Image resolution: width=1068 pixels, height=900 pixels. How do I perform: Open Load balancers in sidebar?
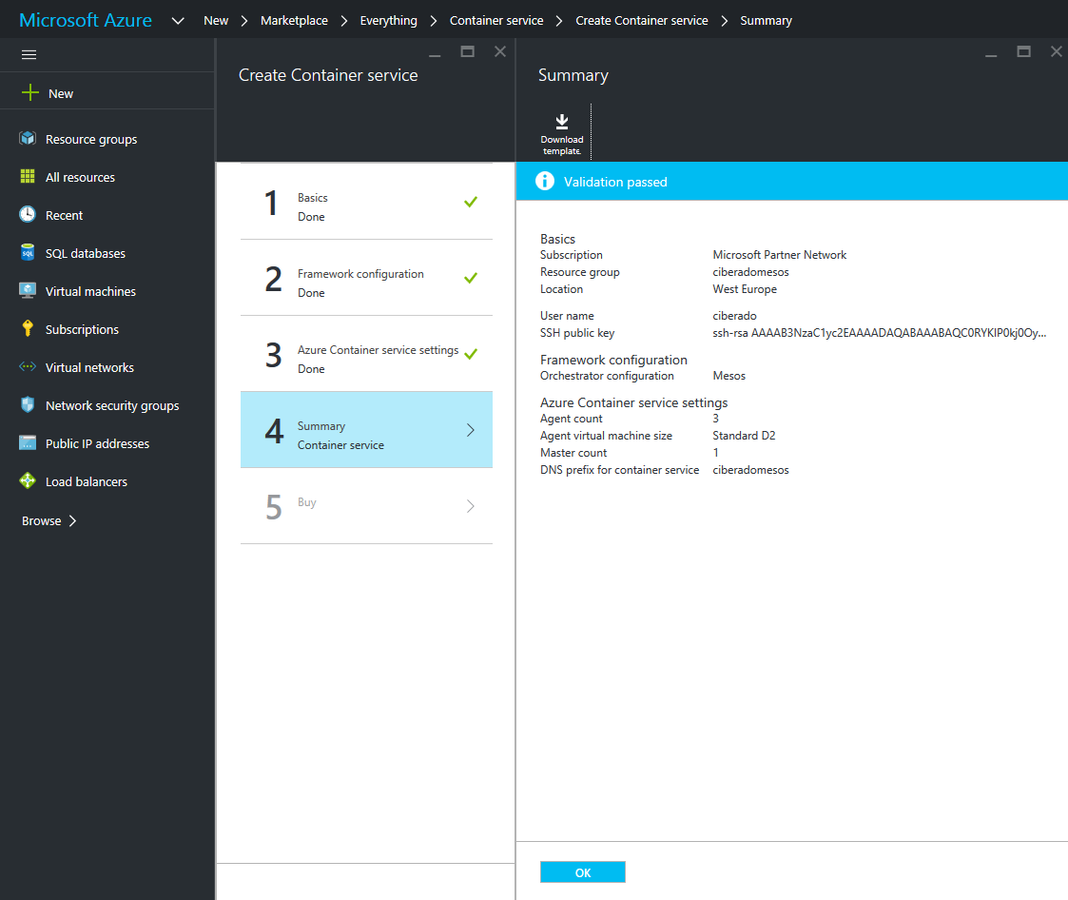click(x=87, y=482)
